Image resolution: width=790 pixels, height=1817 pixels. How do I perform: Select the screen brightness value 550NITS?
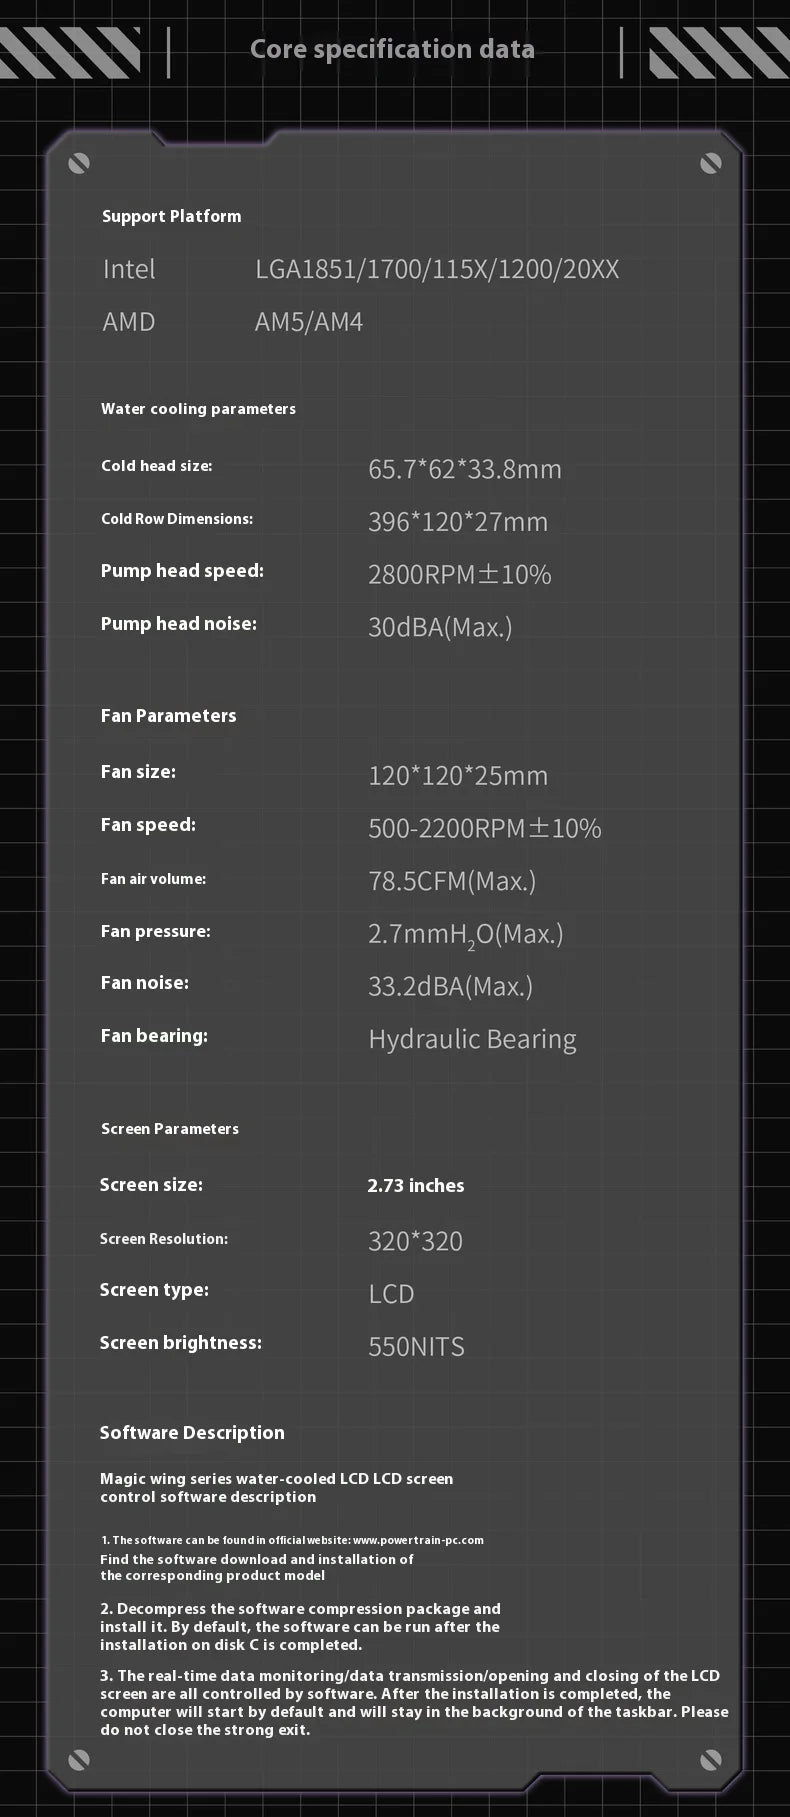click(416, 1346)
